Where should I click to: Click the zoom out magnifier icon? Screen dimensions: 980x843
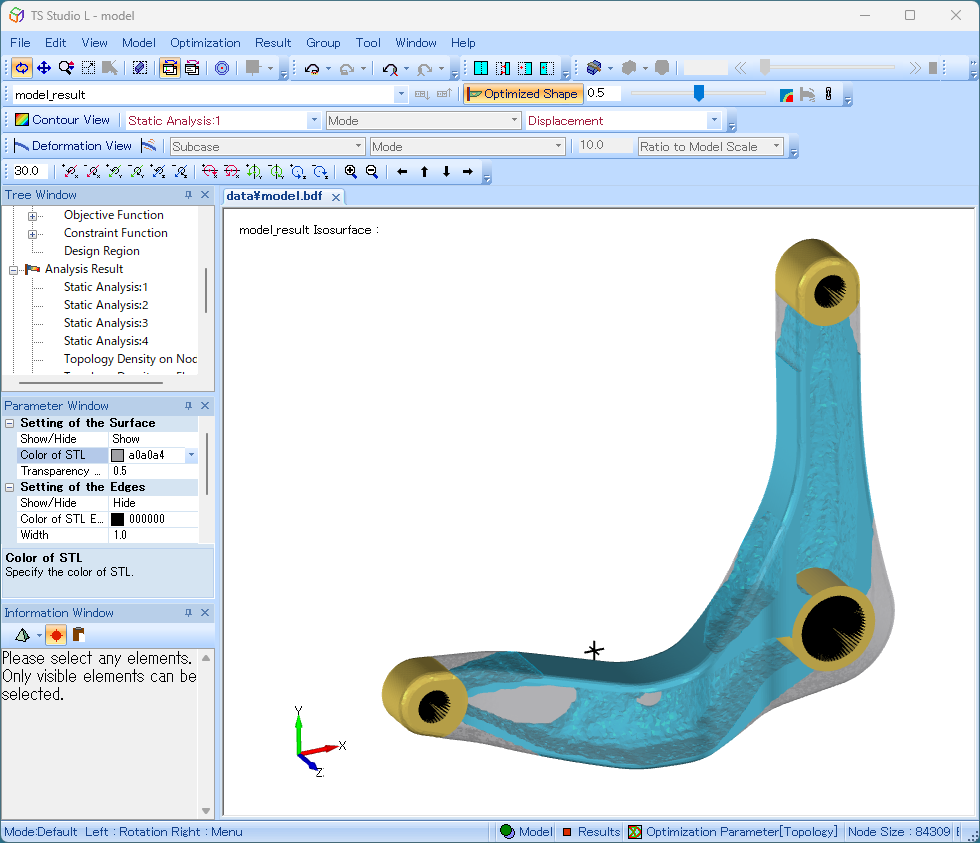point(372,171)
